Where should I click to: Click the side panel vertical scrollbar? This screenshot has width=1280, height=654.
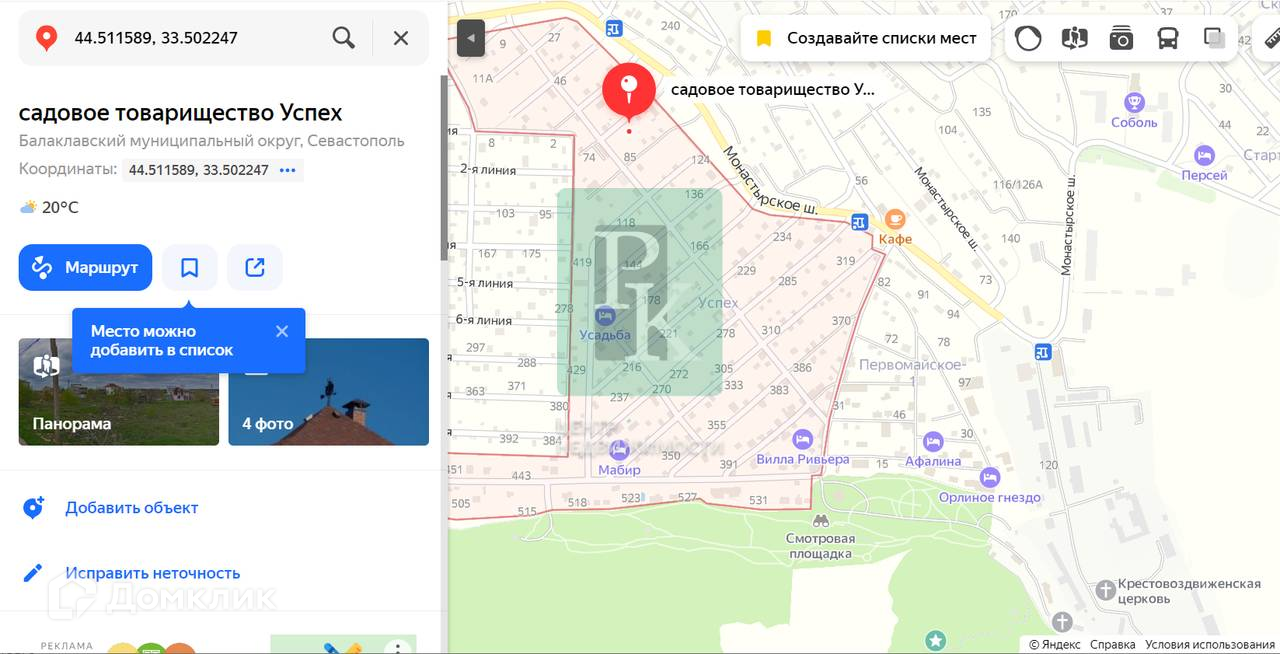click(444, 168)
